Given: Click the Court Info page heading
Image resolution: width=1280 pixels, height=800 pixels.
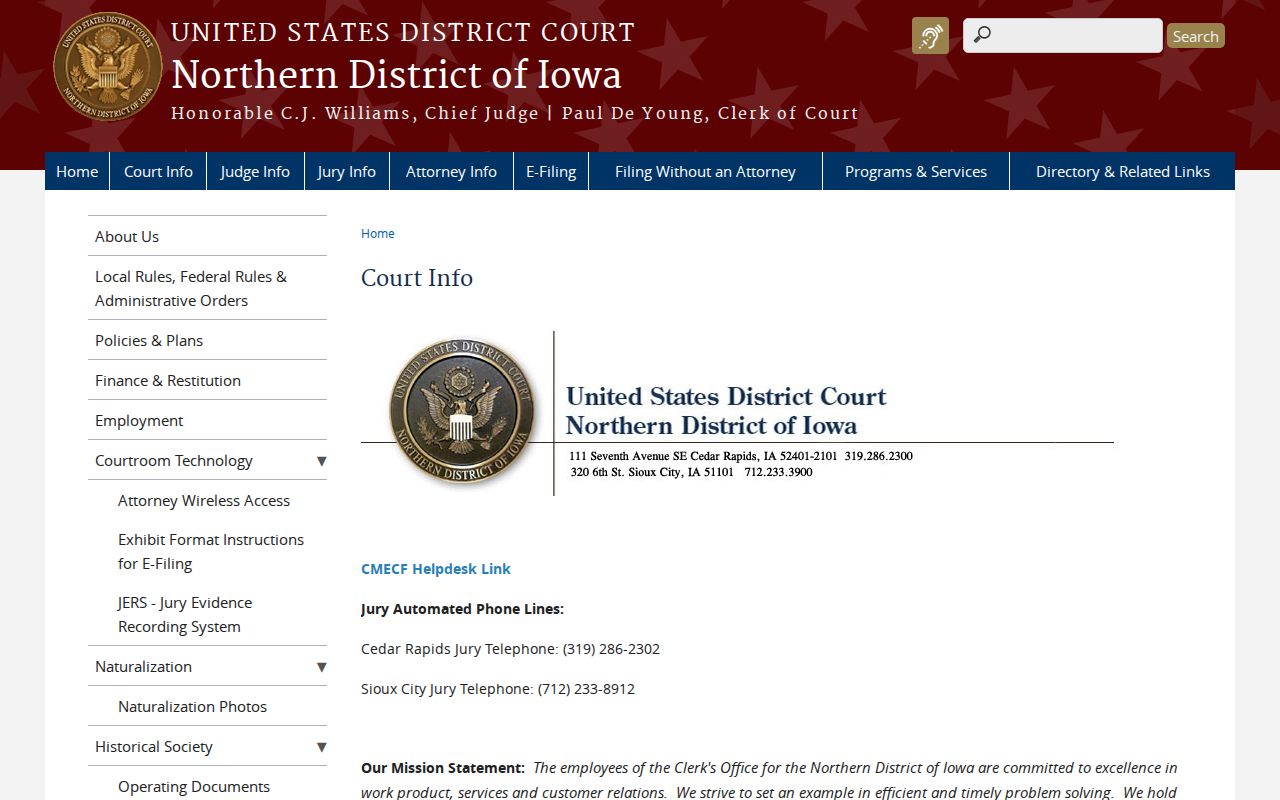Looking at the screenshot, I should (417, 278).
